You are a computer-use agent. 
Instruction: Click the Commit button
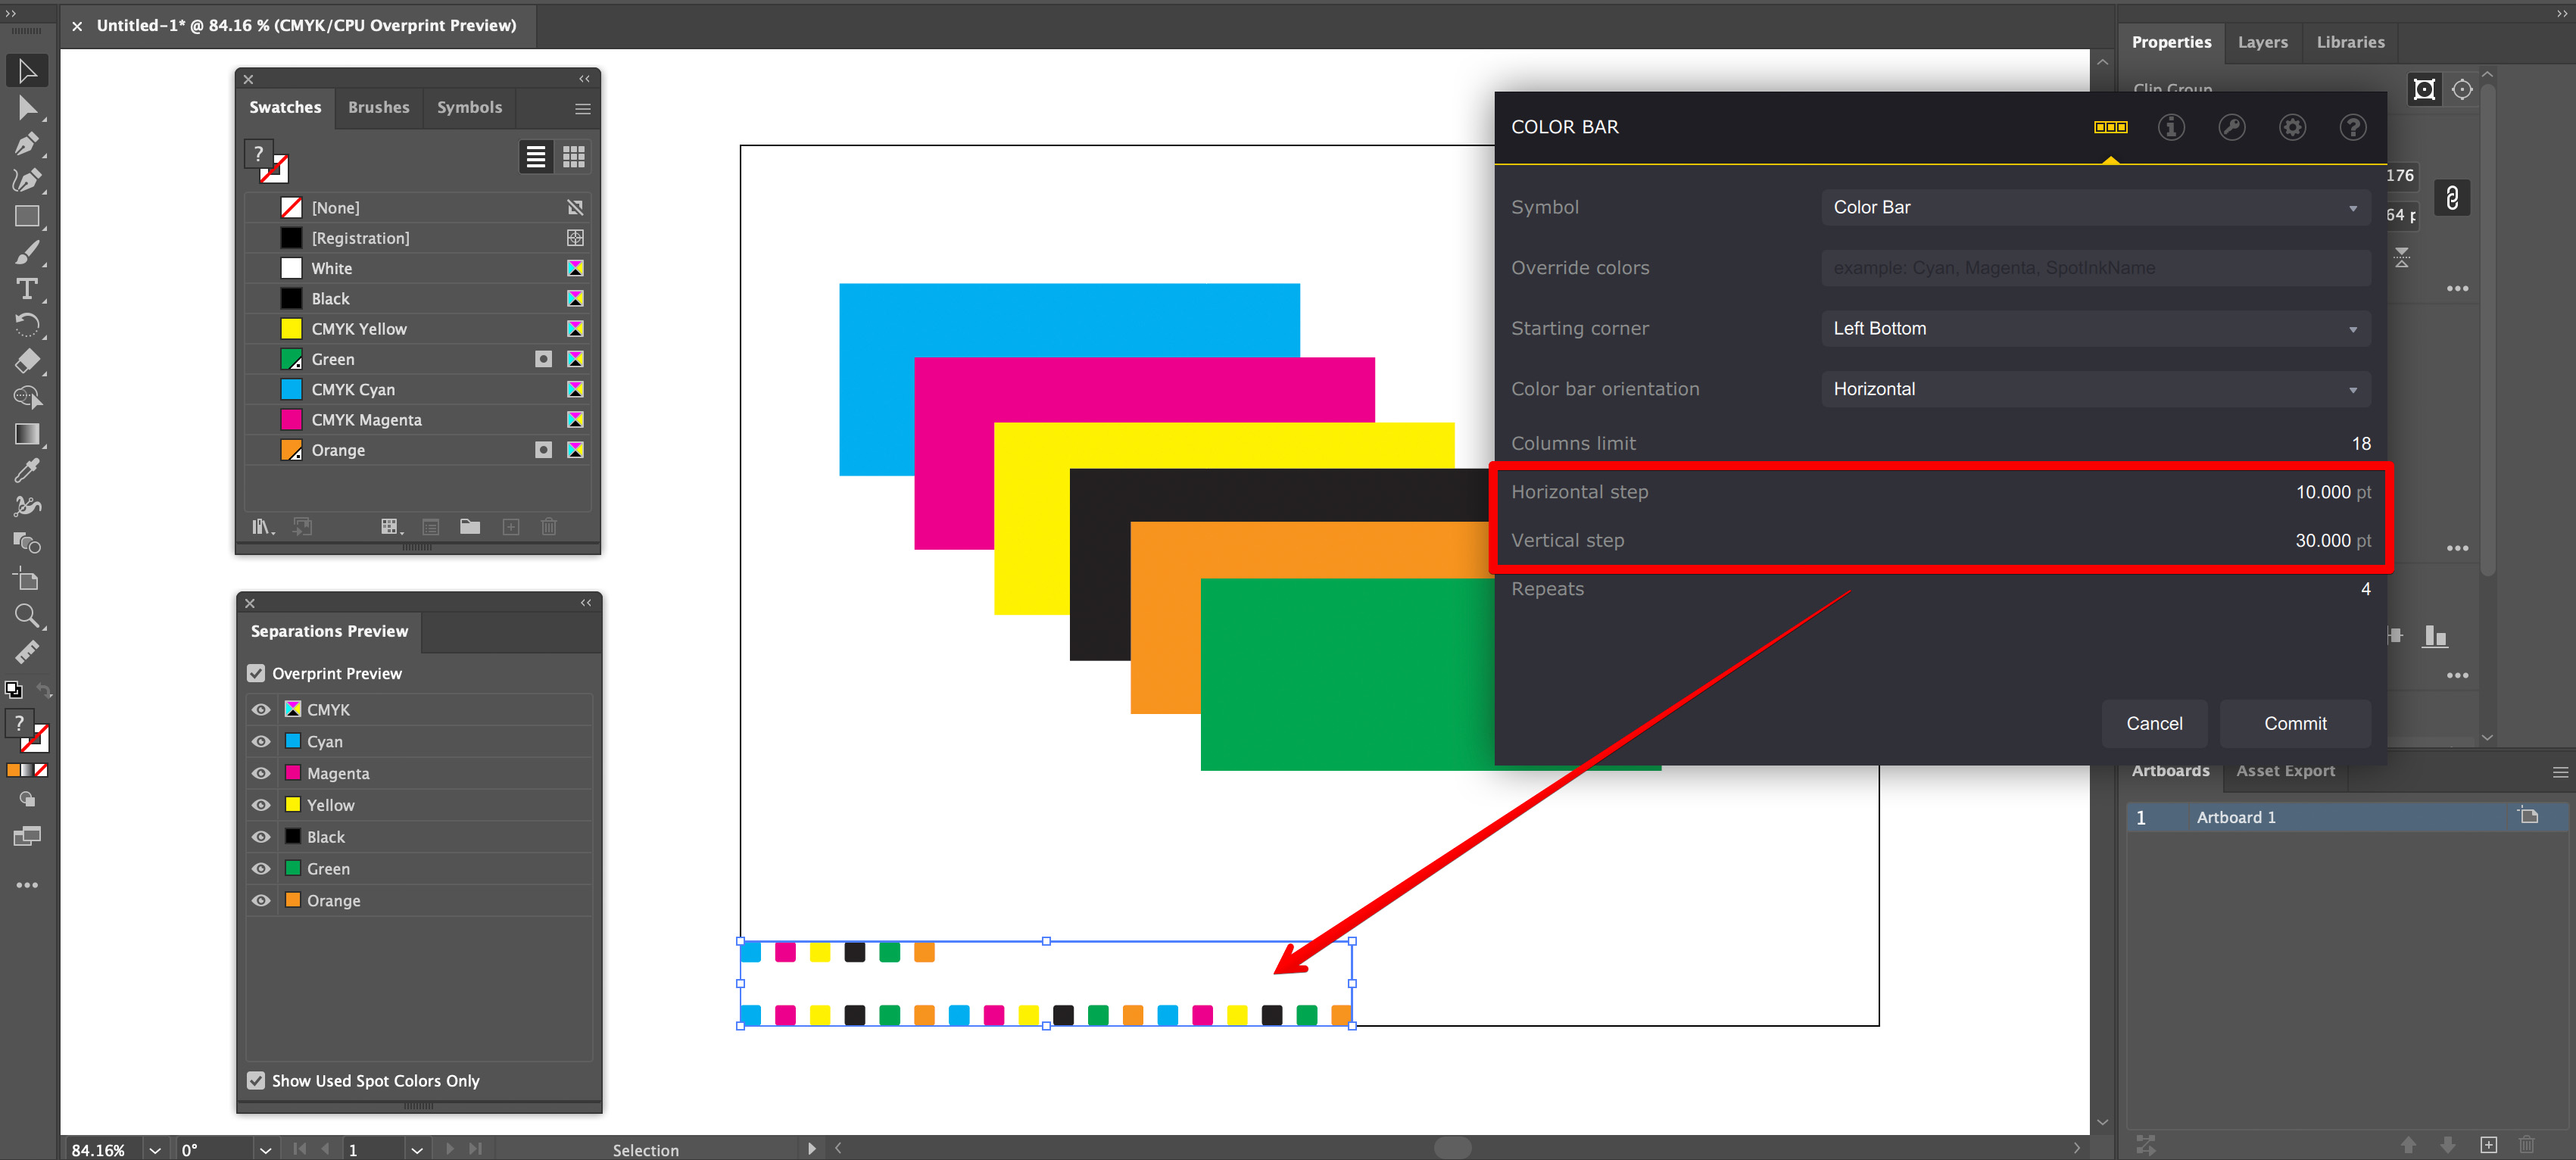pyautogui.click(x=2295, y=723)
